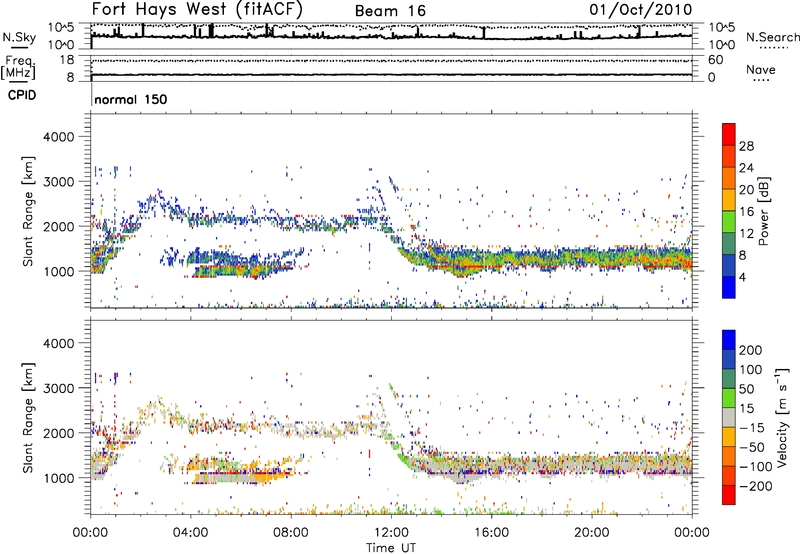800x554 pixels.
Task: Pick the bright blue bottom segment of power colorbar
Action: 729,288
